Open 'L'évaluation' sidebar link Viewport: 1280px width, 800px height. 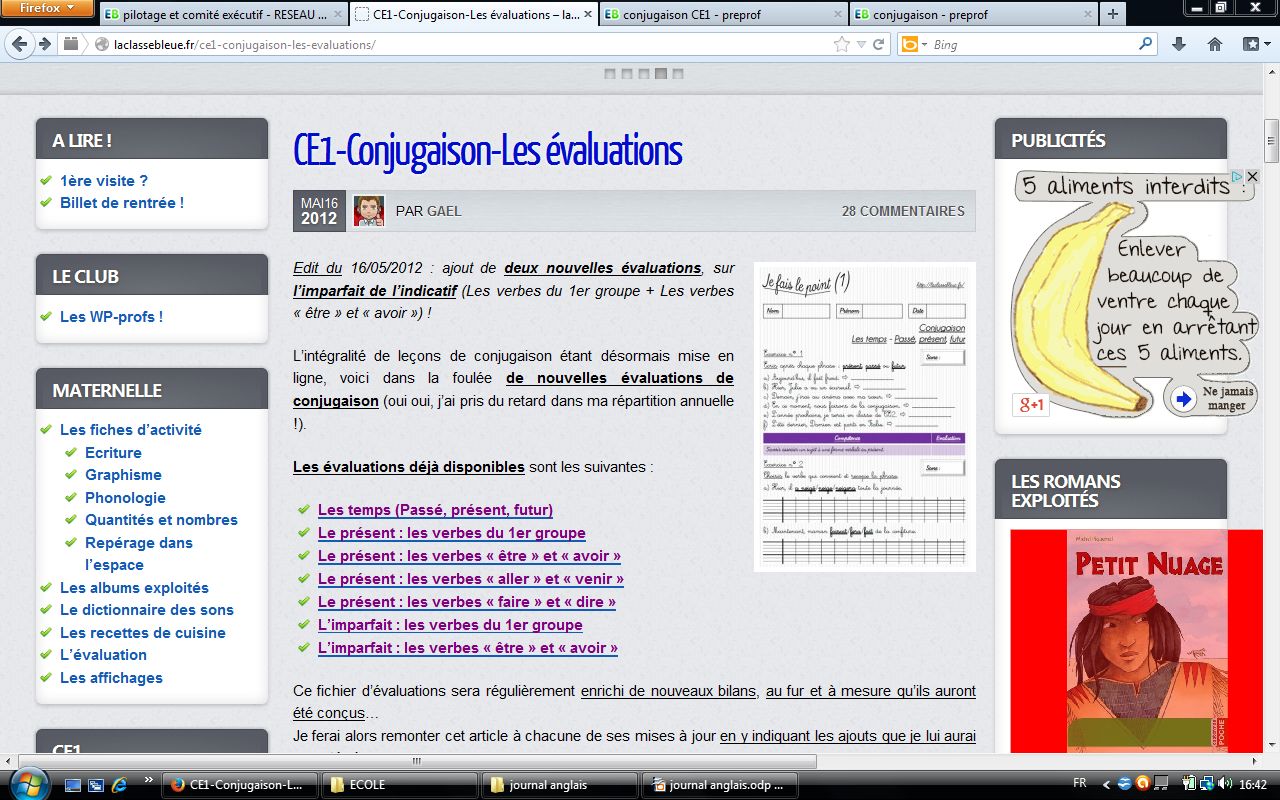pyautogui.click(x=103, y=655)
